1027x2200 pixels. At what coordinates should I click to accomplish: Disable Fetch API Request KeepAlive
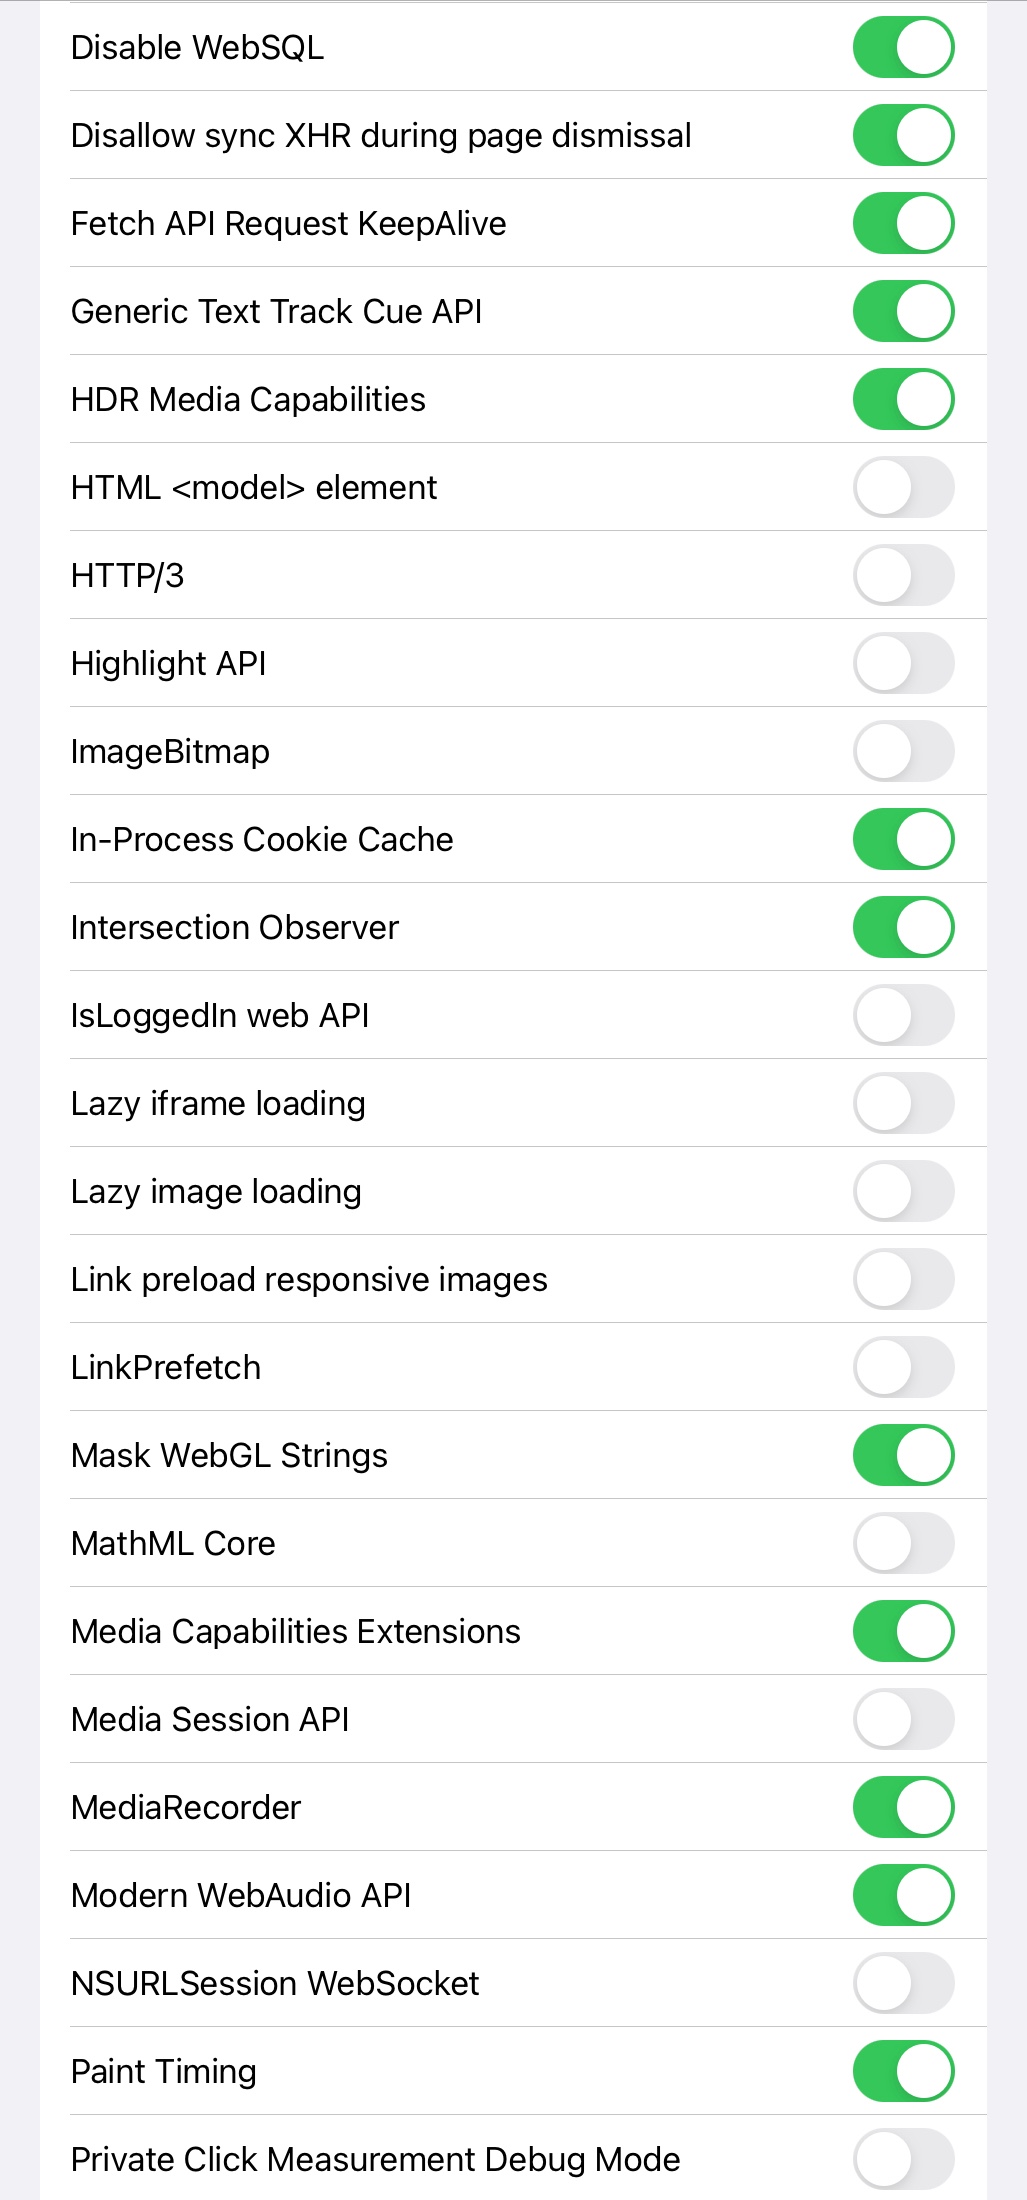pos(903,223)
